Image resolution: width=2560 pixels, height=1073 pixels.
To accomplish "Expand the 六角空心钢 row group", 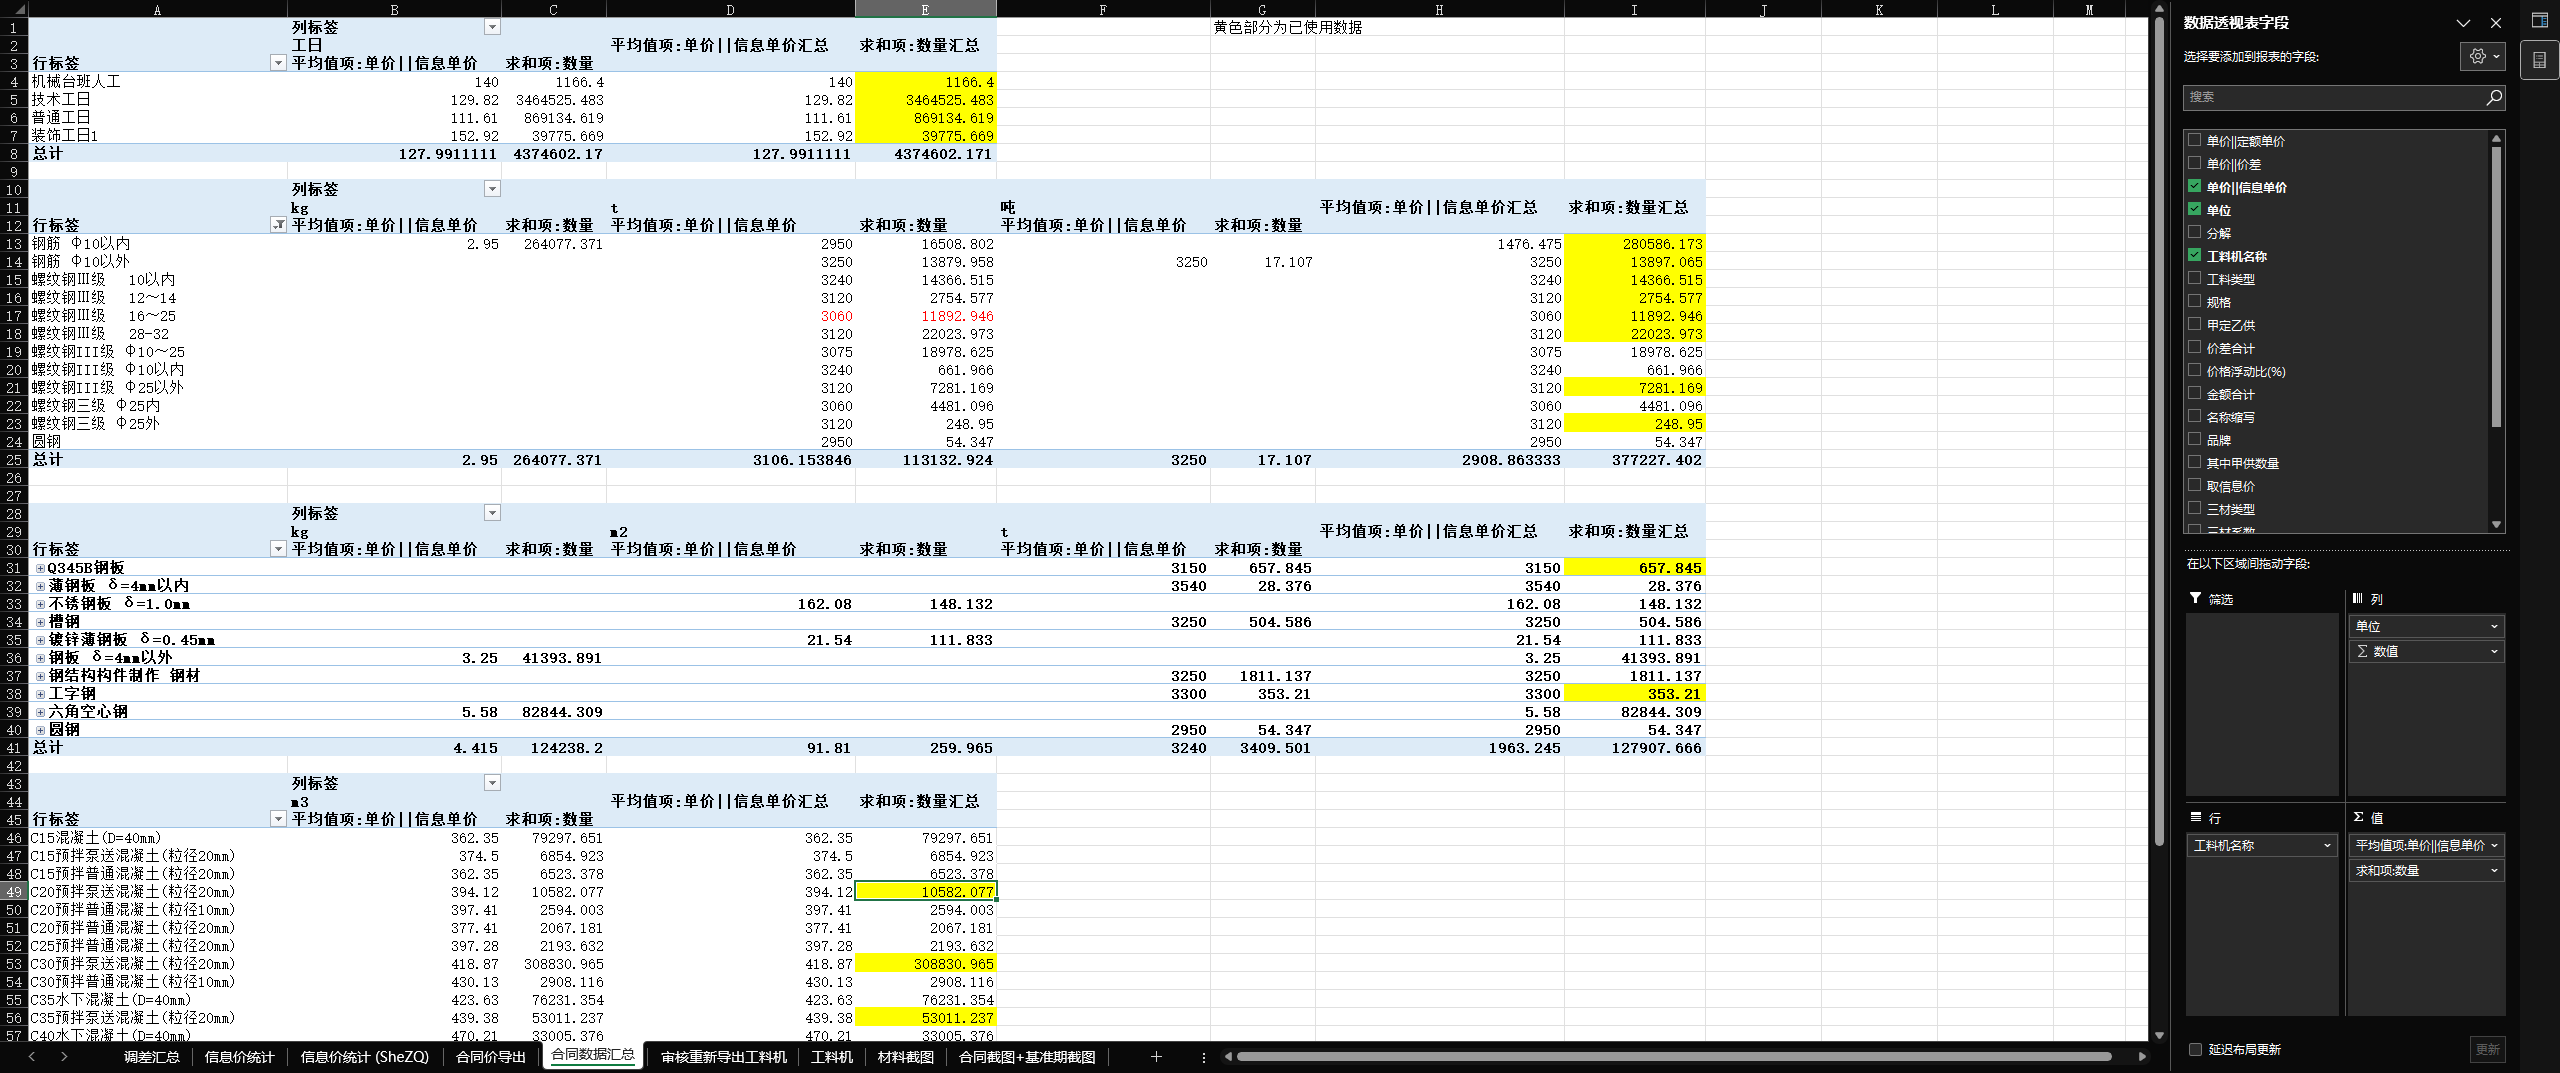I will pos(41,712).
